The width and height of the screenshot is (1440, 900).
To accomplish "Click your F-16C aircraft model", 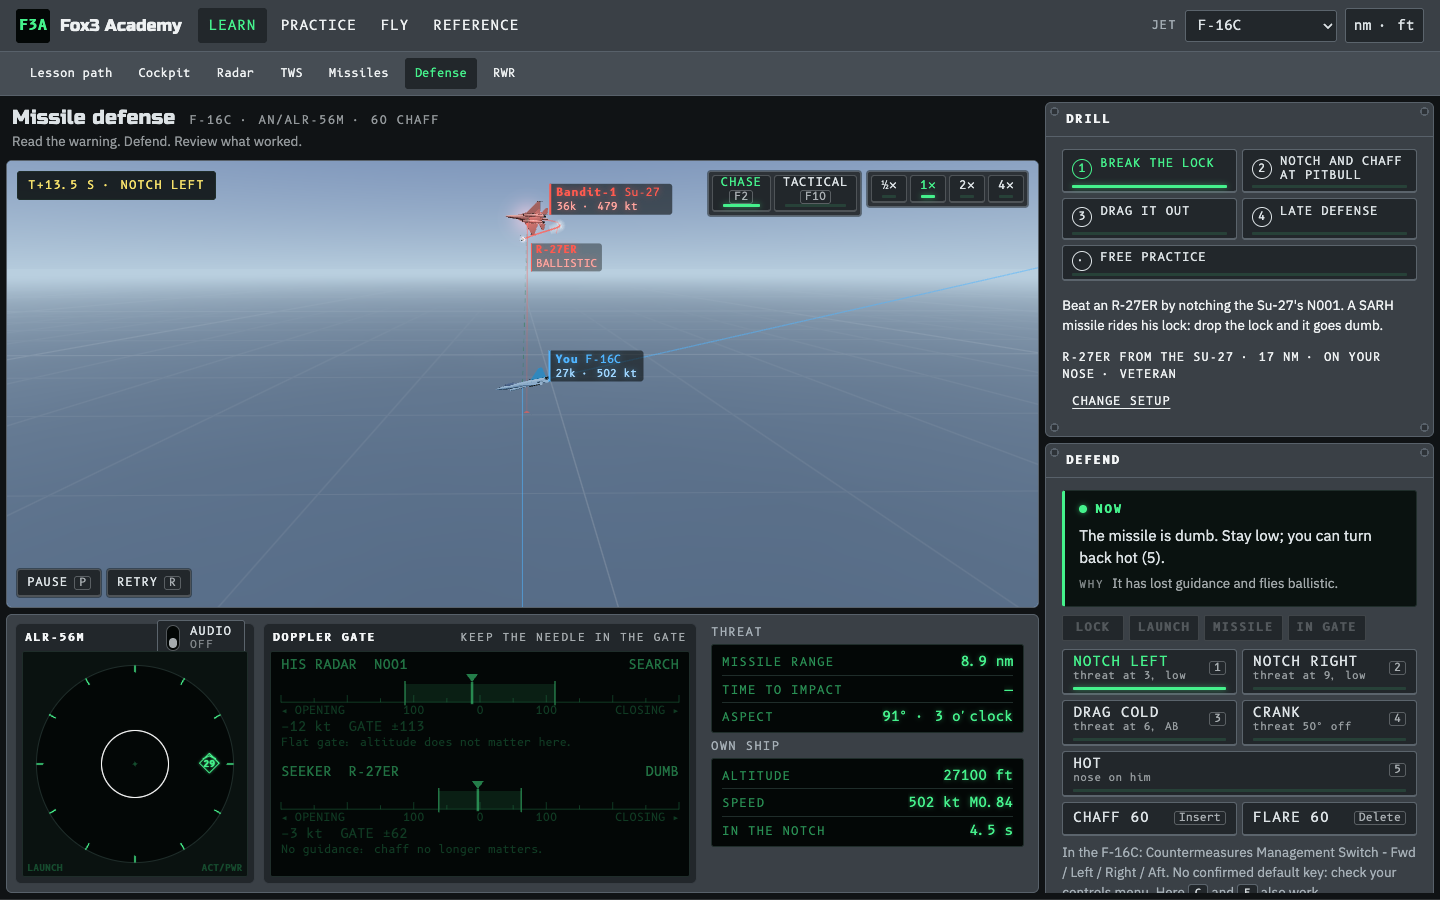I will pos(523,381).
